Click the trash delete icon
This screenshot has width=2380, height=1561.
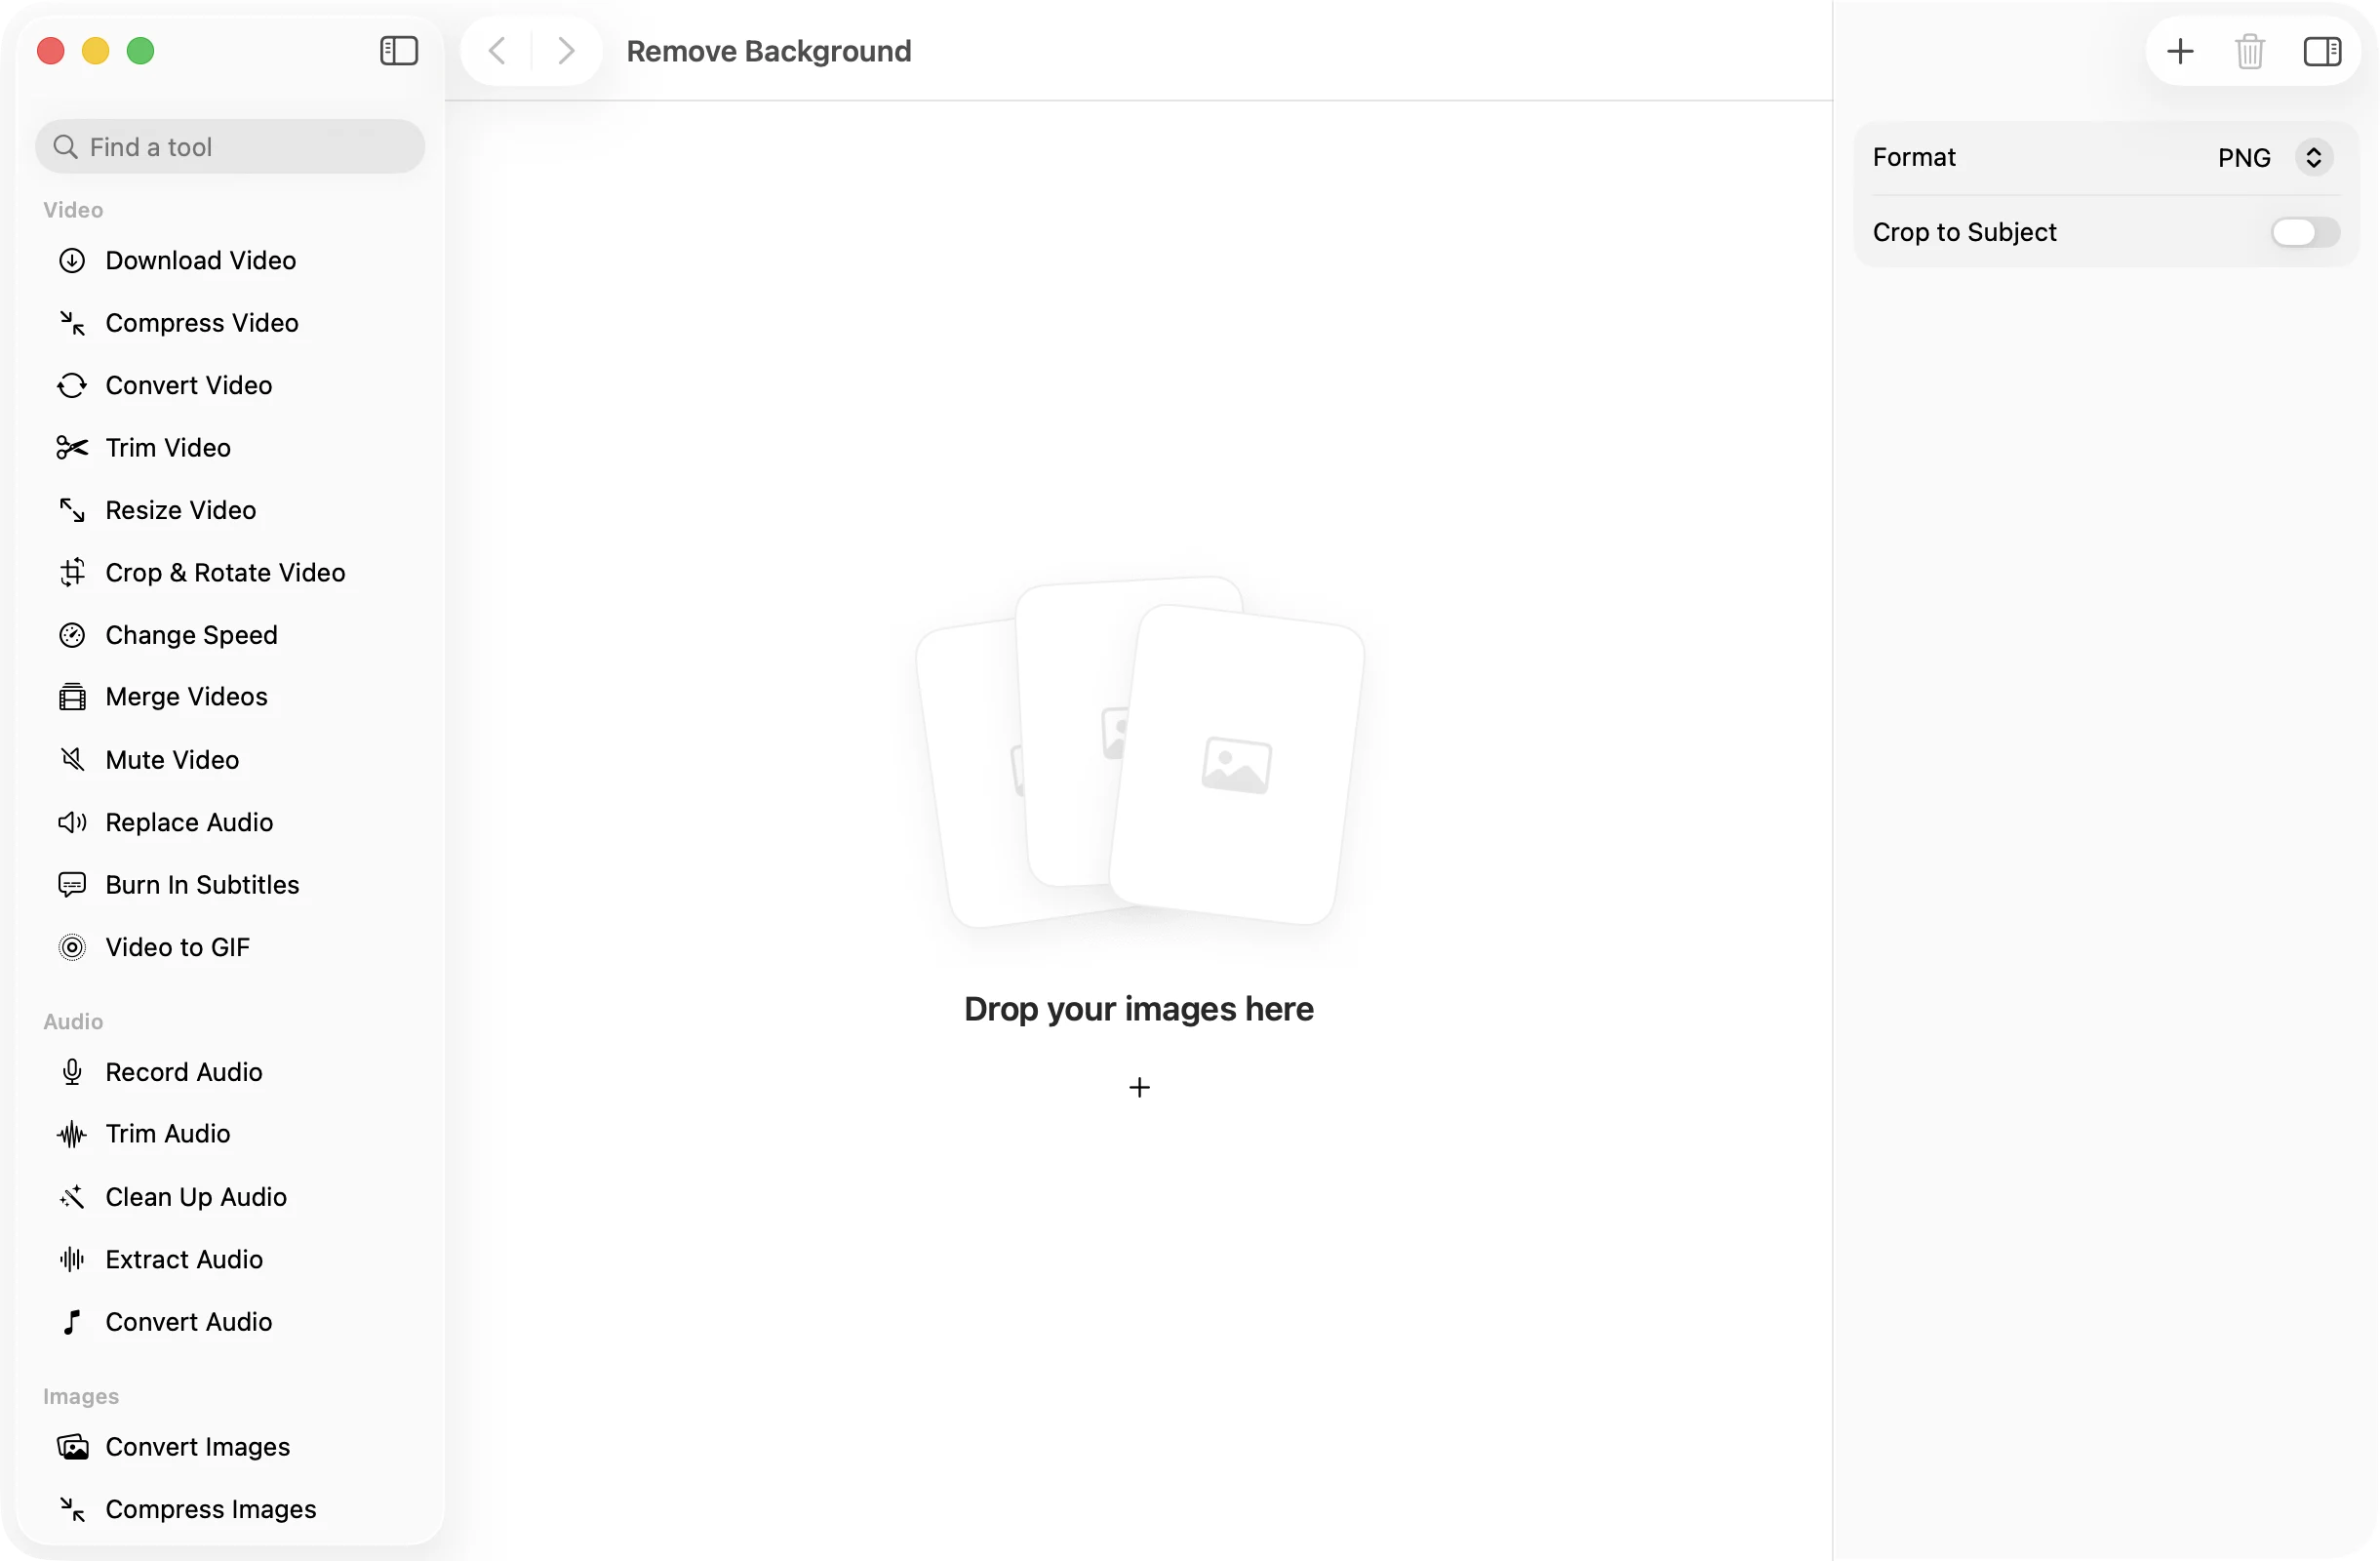coord(2250,51)
